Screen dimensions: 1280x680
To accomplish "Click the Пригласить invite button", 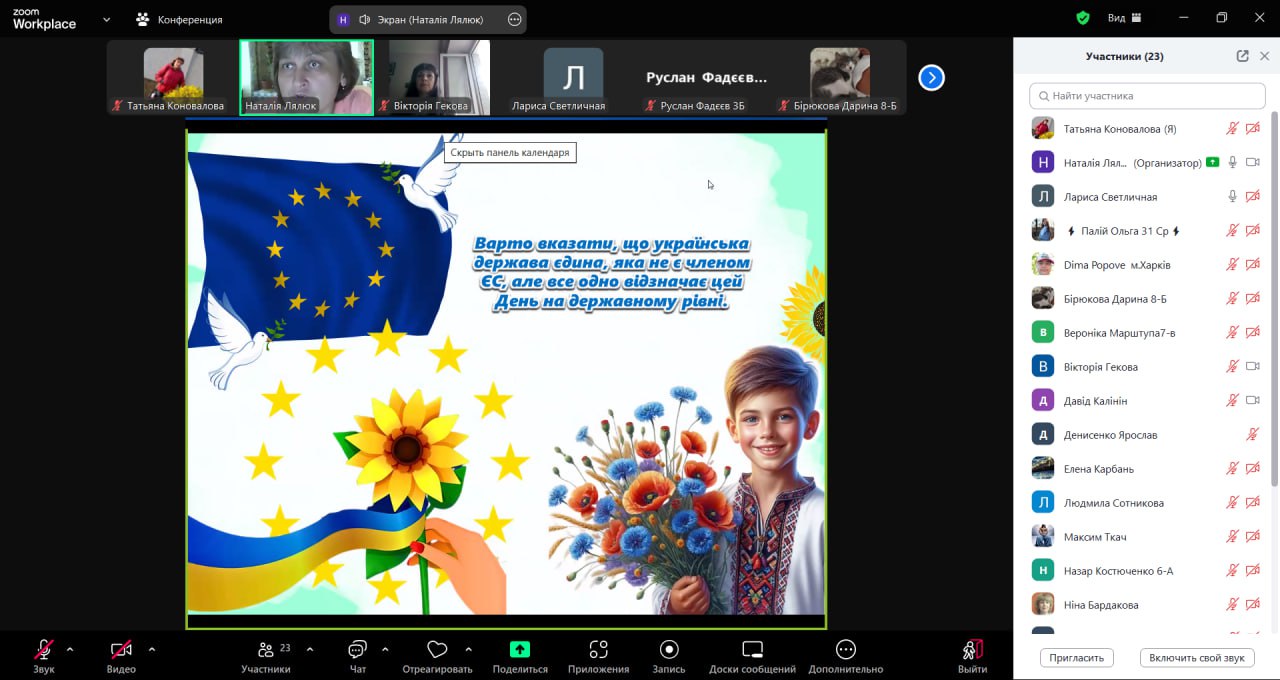I will tap(1077, 658).
